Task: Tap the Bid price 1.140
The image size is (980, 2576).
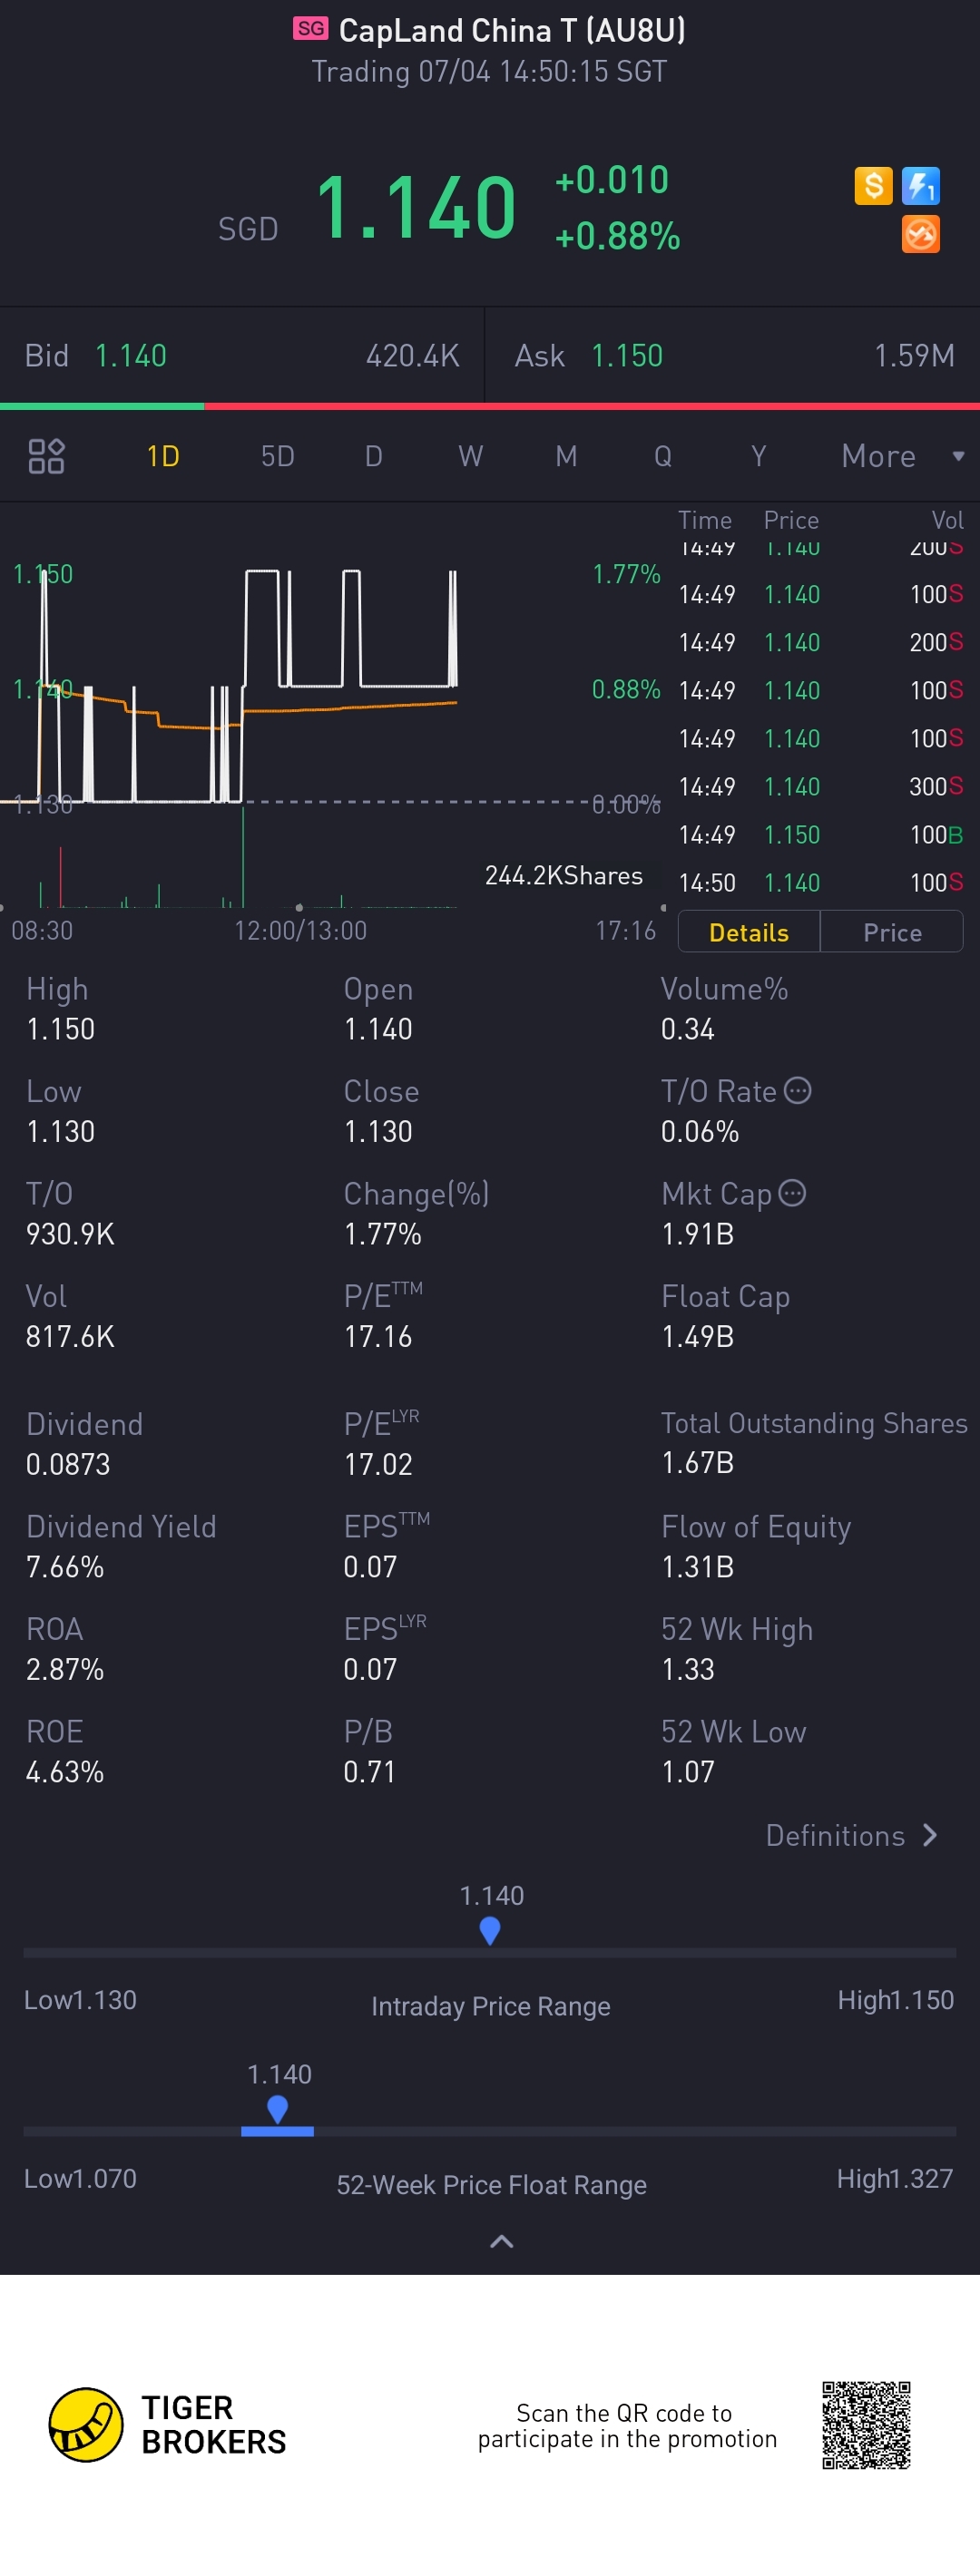Action: pos(131,356)
